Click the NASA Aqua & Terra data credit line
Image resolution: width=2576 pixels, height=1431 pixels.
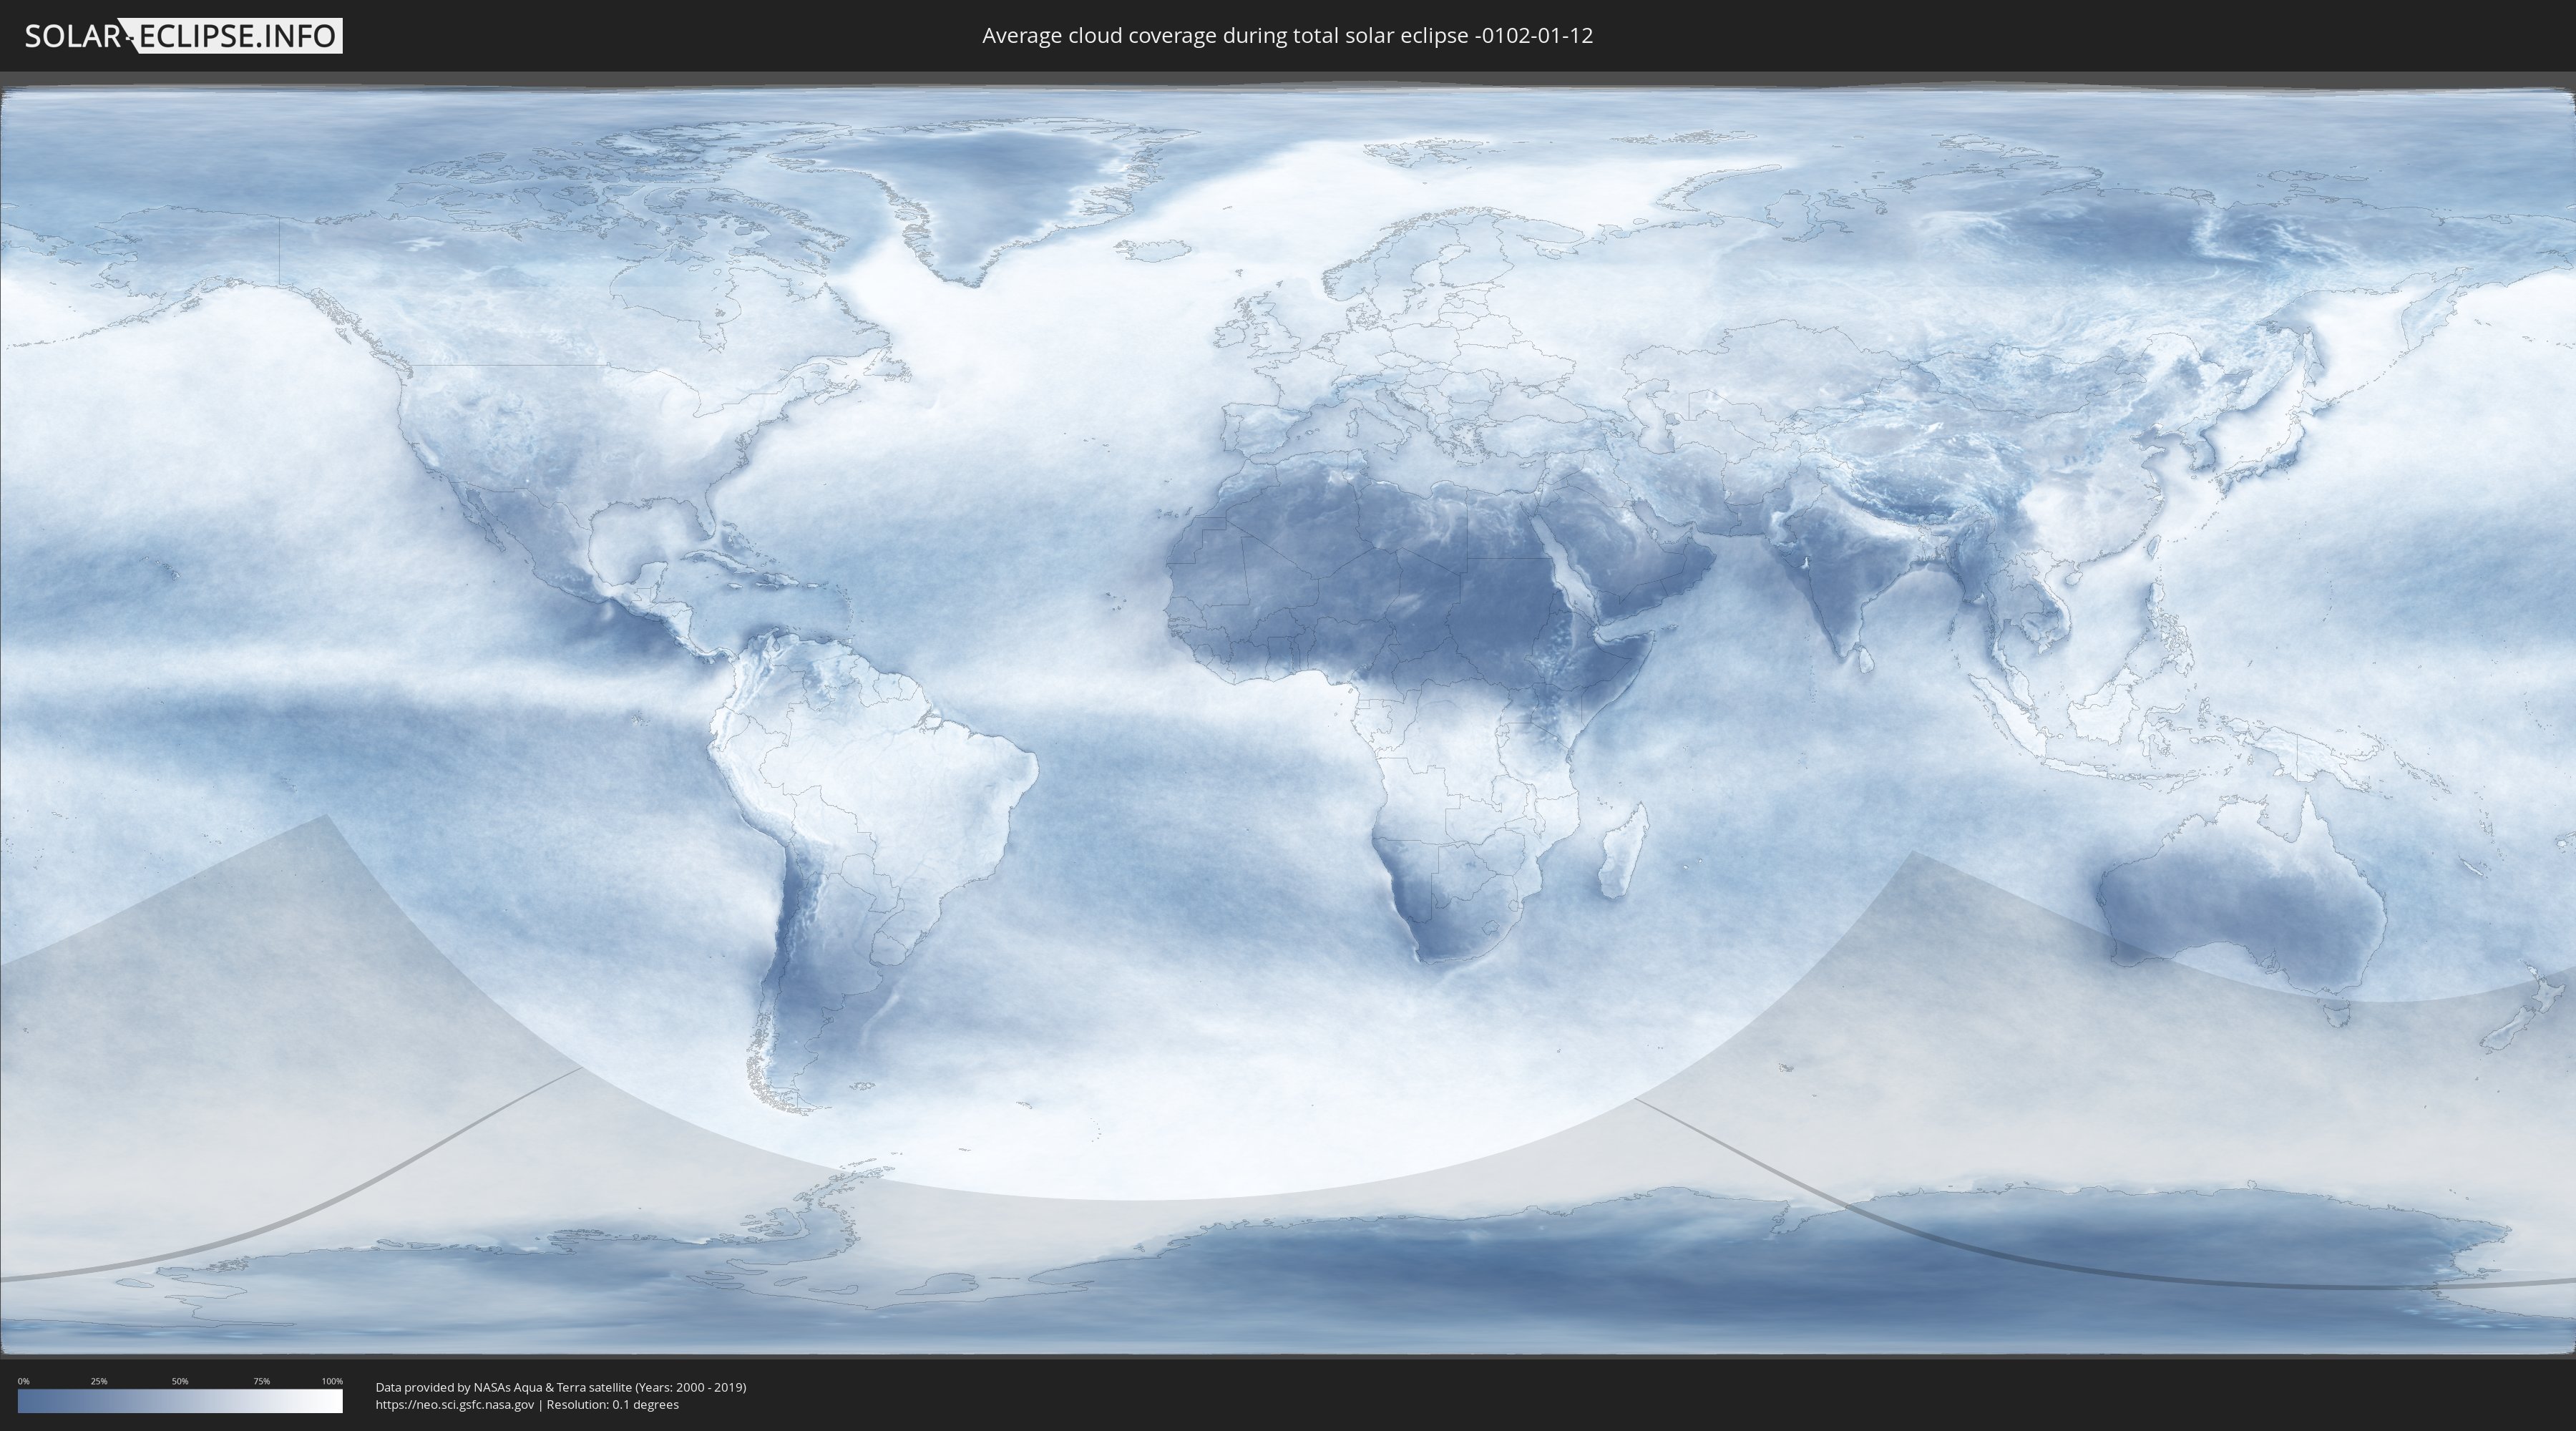560,1387
